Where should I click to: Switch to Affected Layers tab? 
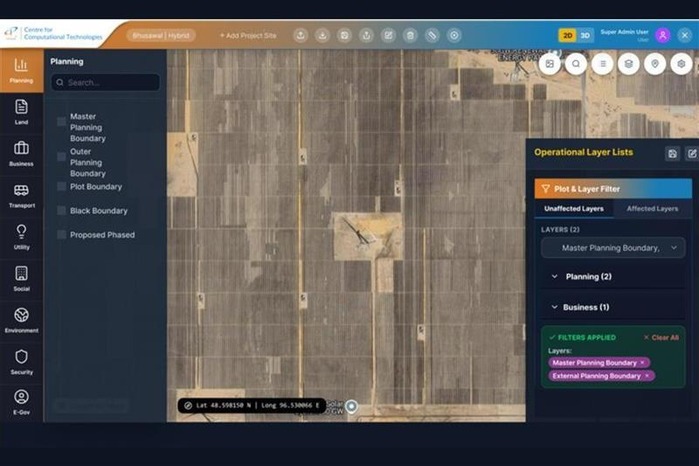click(652, 209)
